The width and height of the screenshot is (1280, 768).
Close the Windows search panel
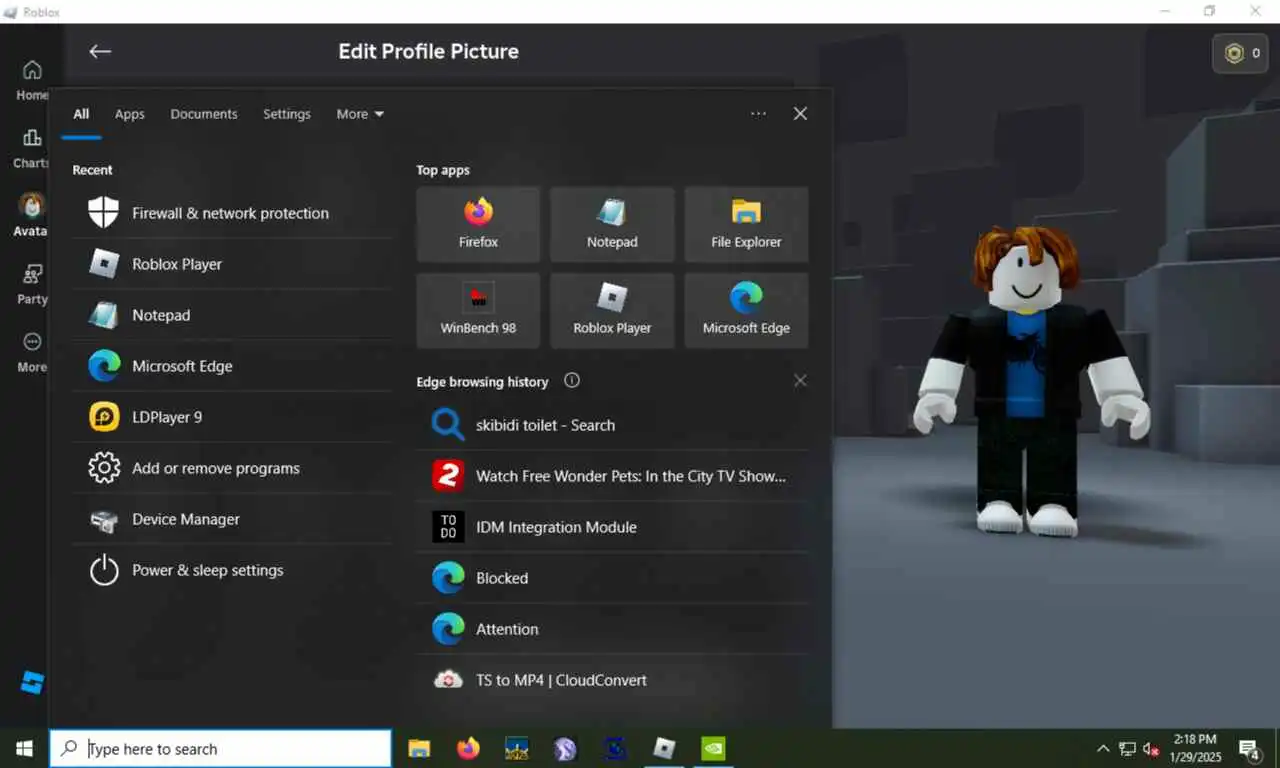(800, 114)
